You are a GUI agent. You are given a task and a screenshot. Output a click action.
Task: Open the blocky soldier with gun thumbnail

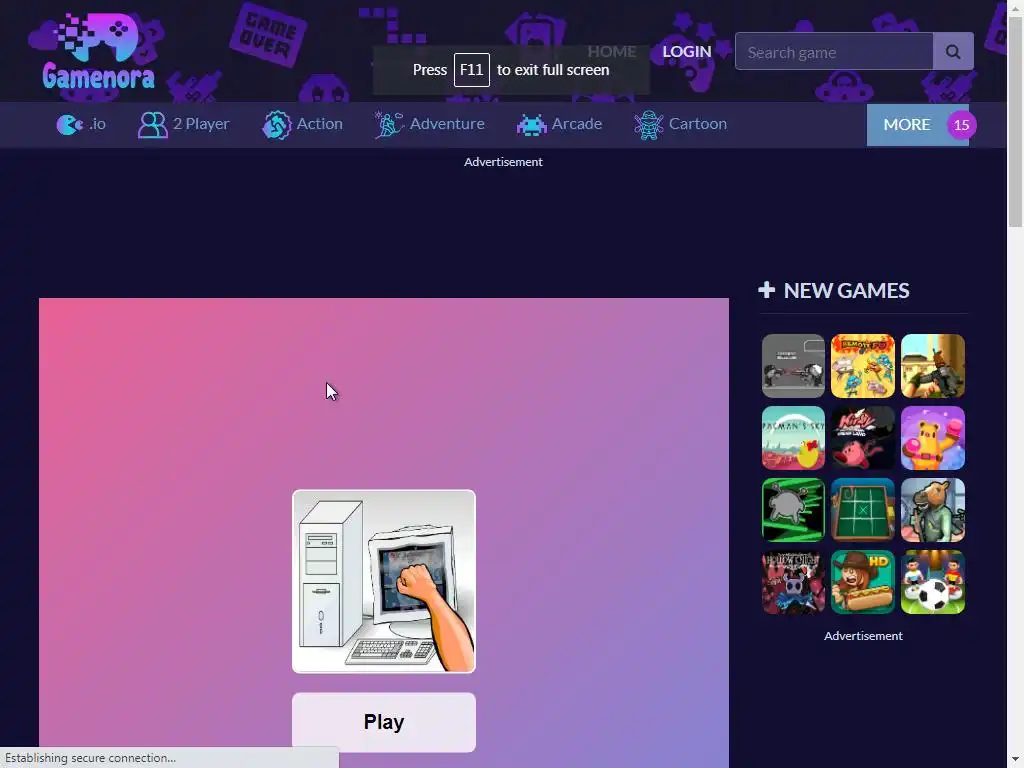[x=933, y=366]
